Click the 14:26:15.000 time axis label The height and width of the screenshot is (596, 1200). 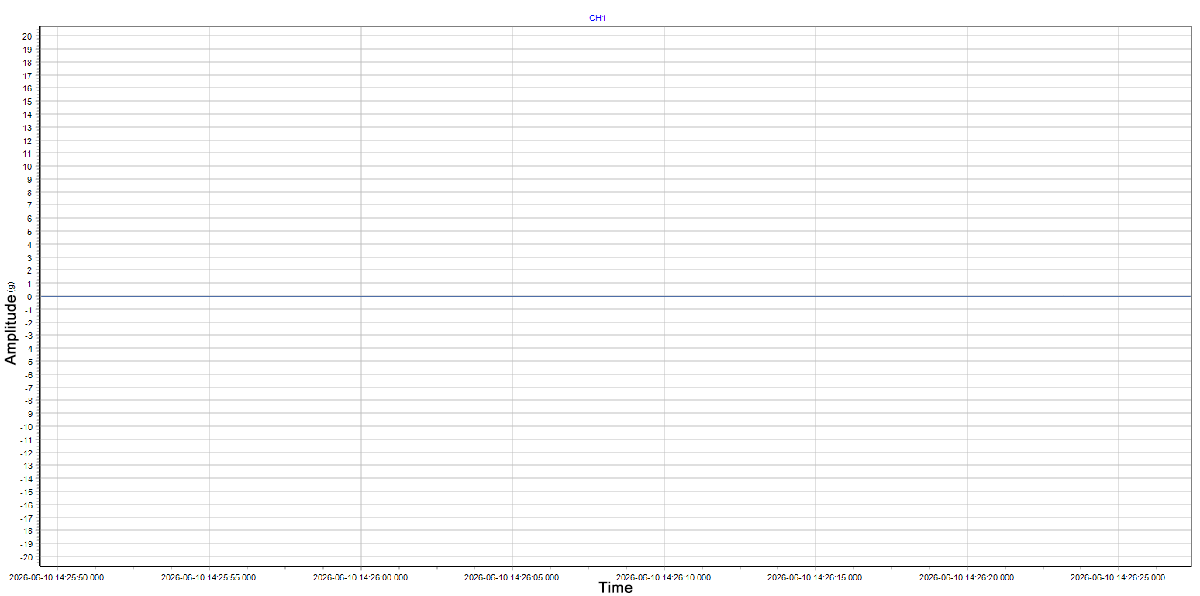pos(815,577)
